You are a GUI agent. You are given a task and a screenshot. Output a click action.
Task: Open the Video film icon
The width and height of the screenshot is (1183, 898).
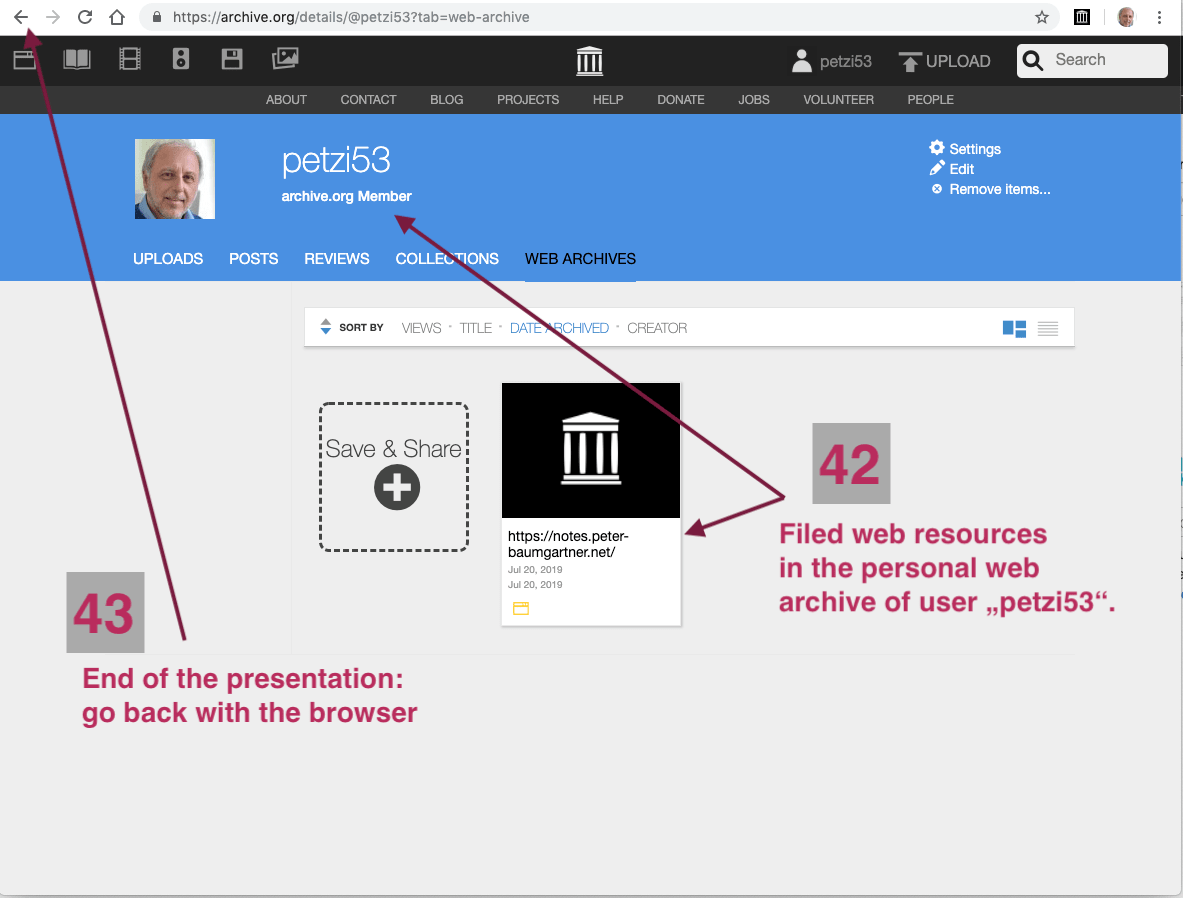point(130,60)
